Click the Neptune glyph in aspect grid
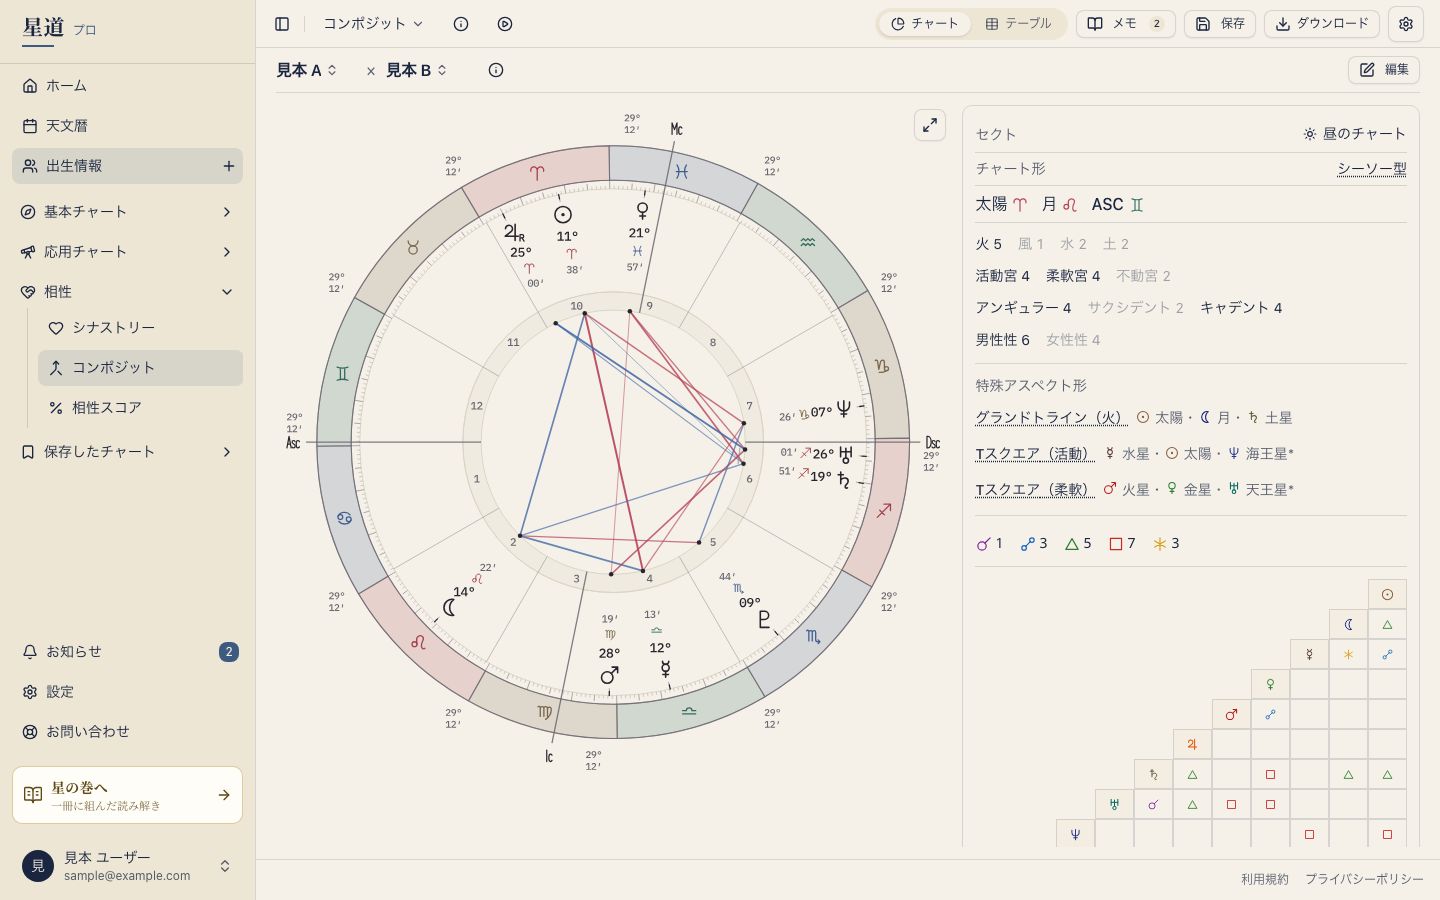The height and width of the screenshot is (900, 1440). pyautogui.click(x=1075, y=834)
